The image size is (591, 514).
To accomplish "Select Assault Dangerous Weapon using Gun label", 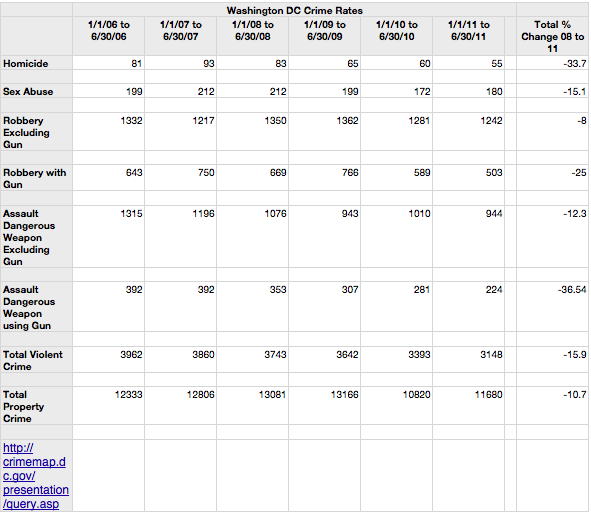I will pos(29,307).
